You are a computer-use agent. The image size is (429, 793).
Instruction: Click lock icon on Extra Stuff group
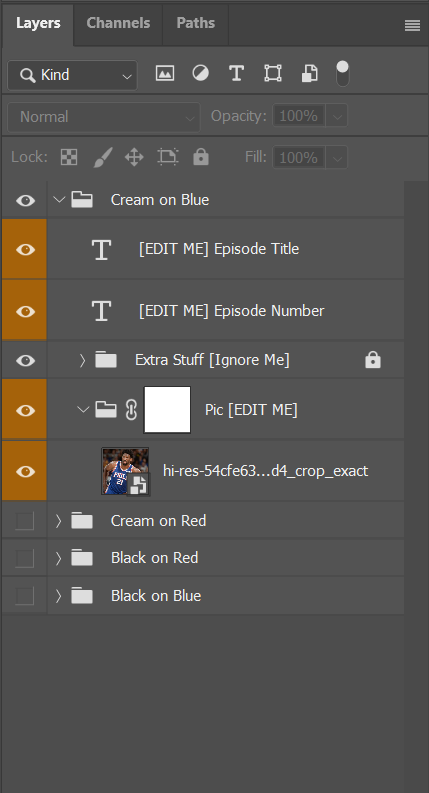click(x=373, y=360)
